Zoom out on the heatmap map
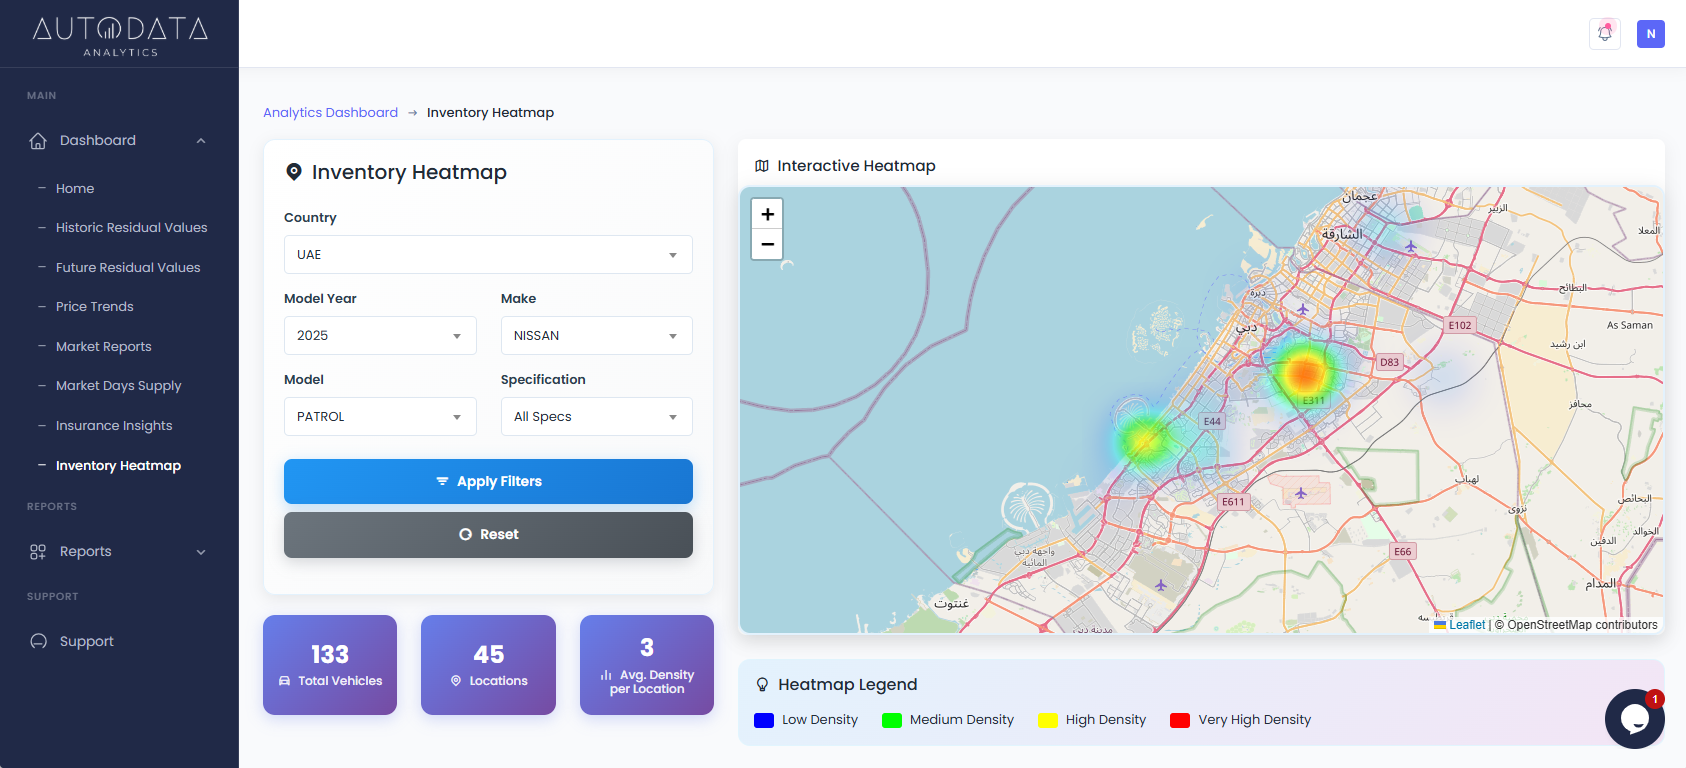The height and width of the screenshot is (768, 1686). coord(767,244)
